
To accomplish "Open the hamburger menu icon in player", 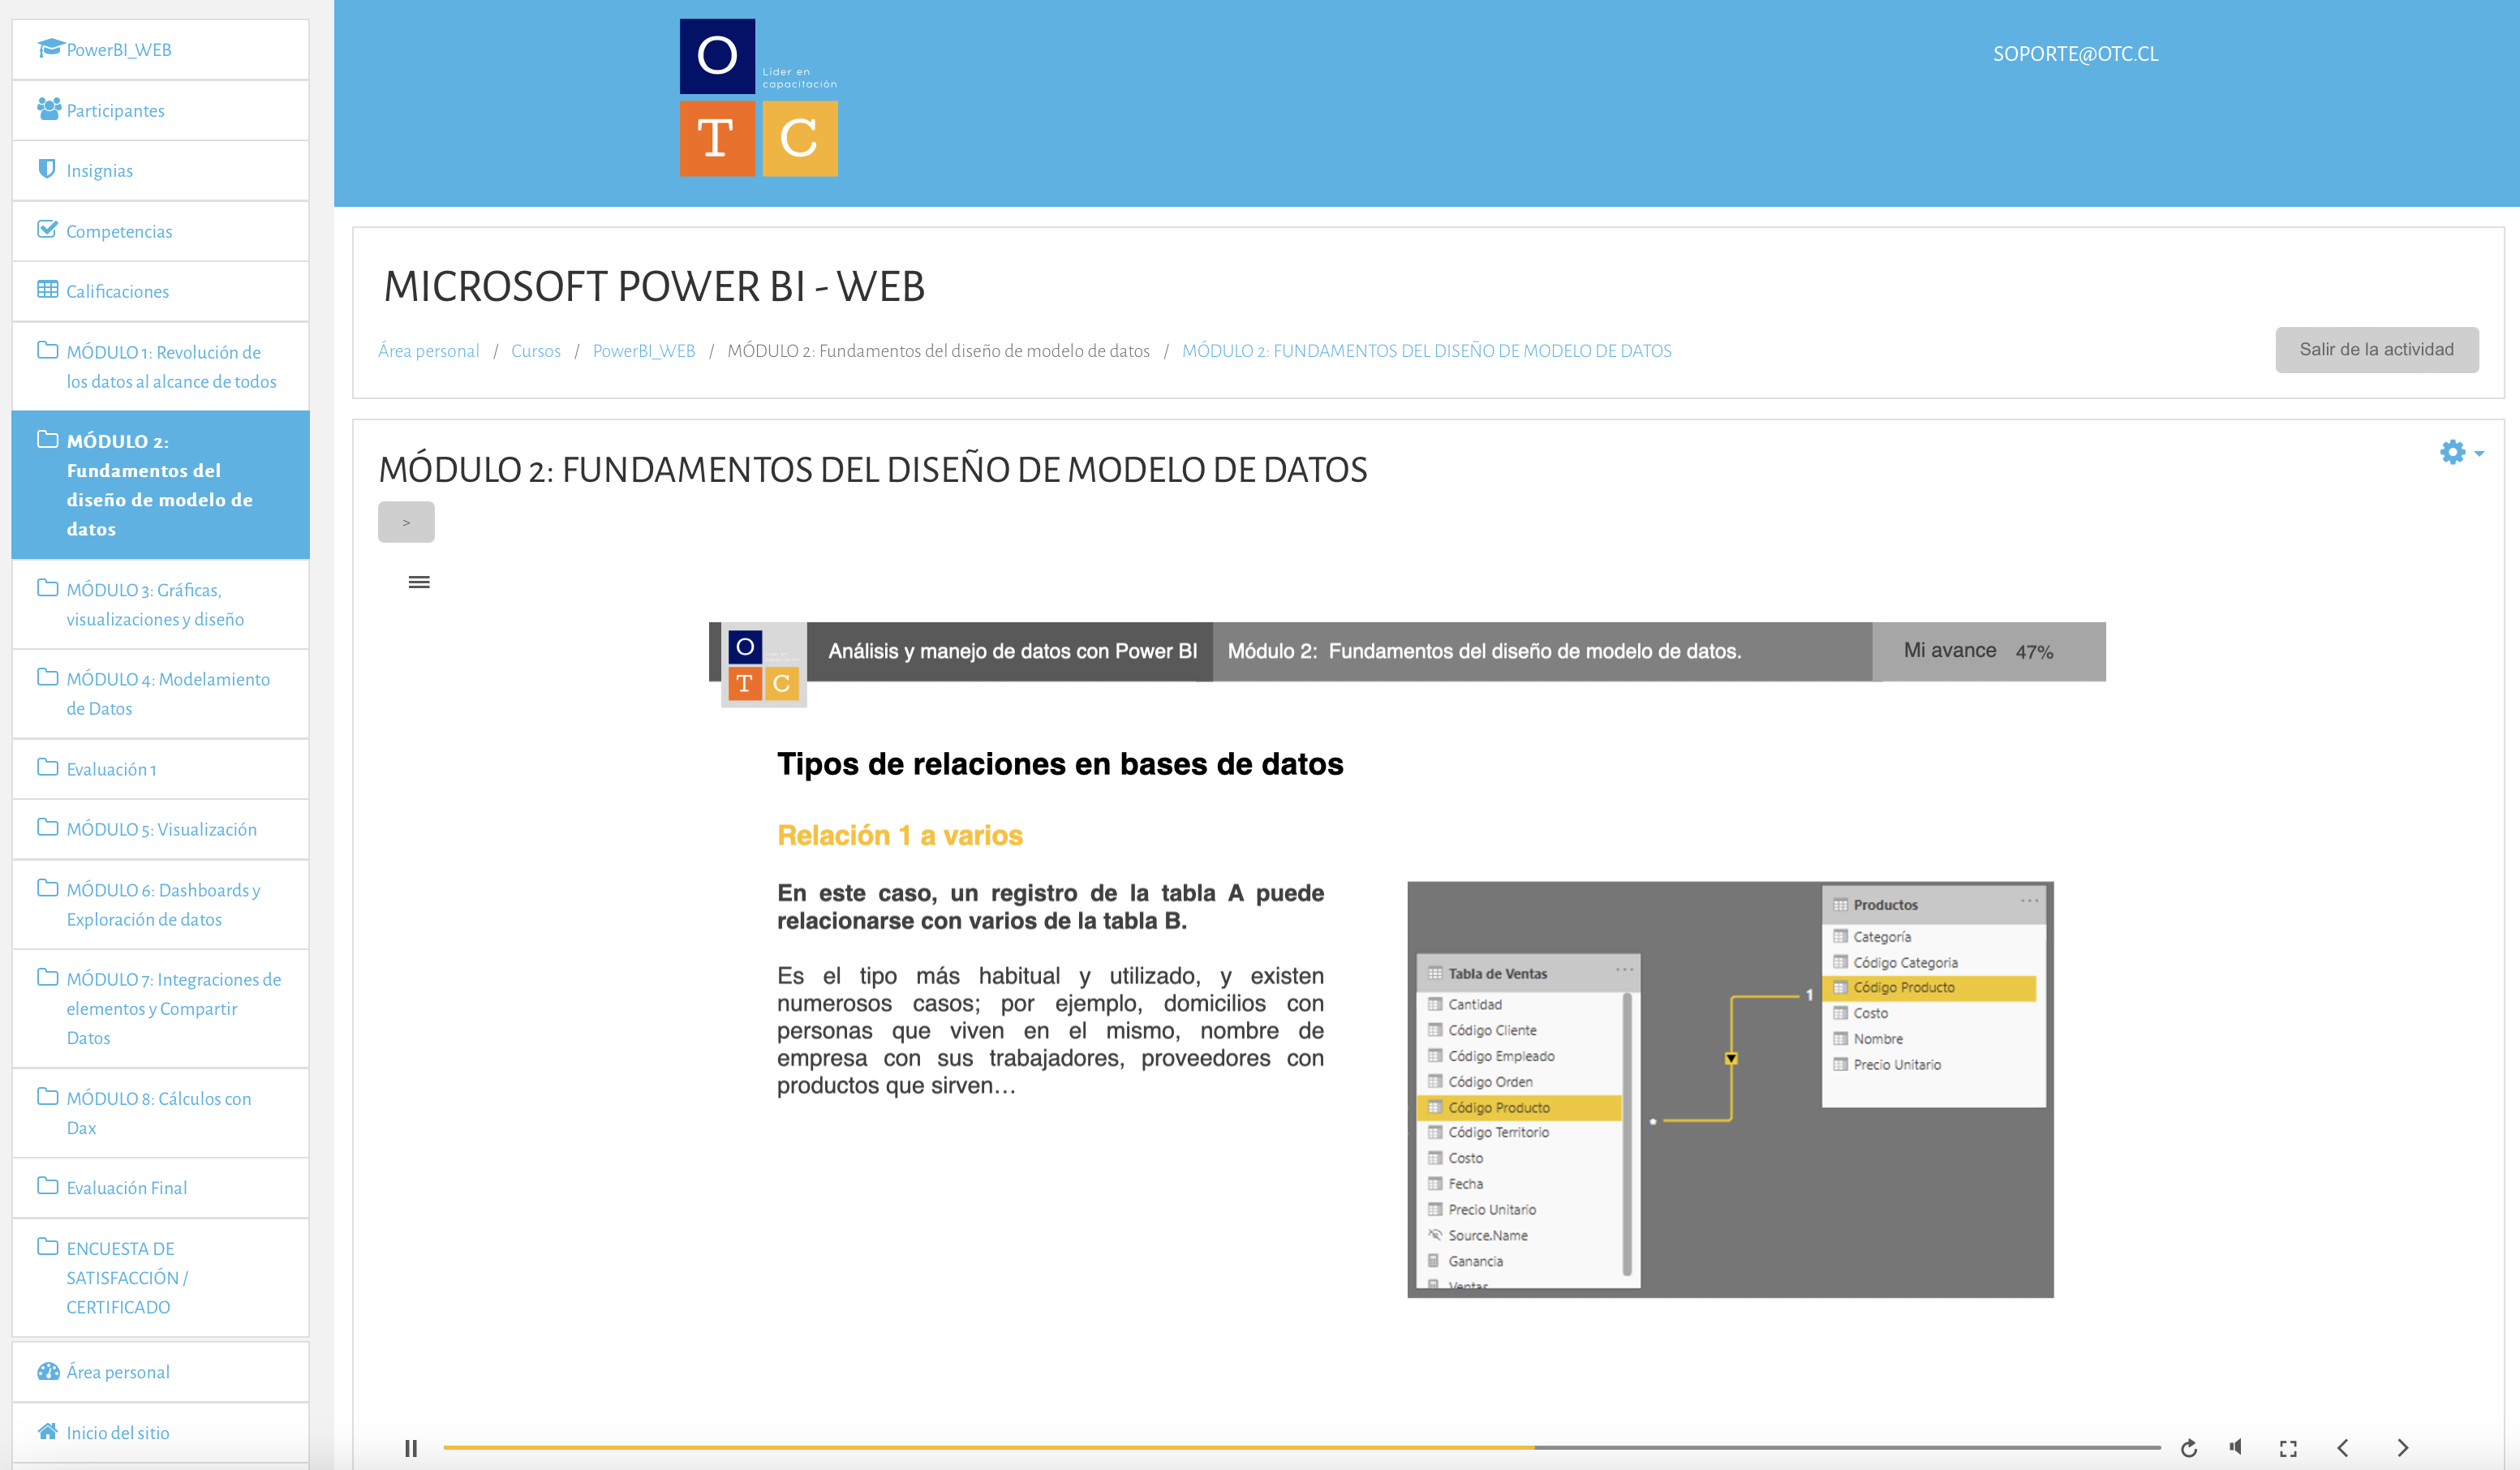I will (419, 581).
